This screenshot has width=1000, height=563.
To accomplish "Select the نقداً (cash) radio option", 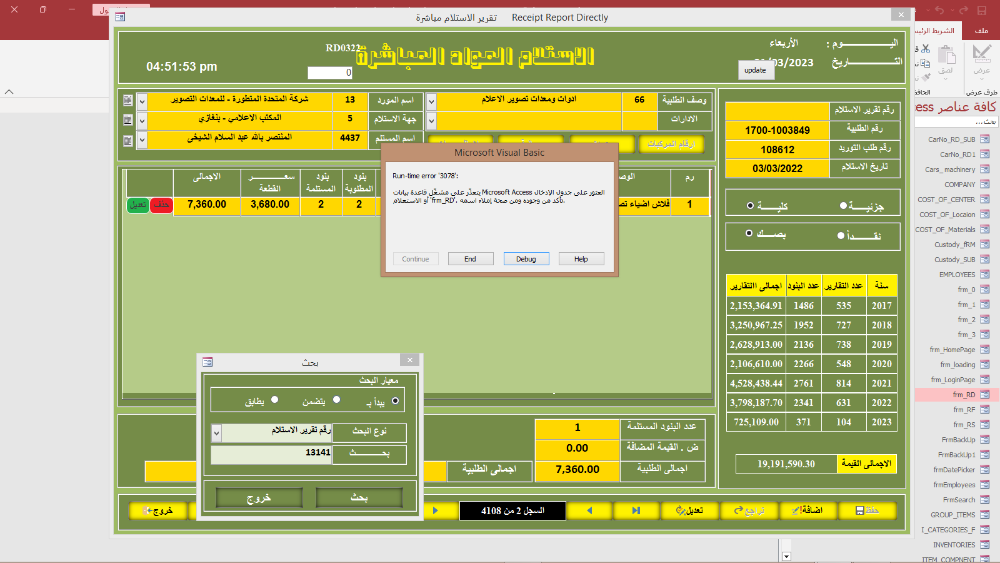I will 841,235.
